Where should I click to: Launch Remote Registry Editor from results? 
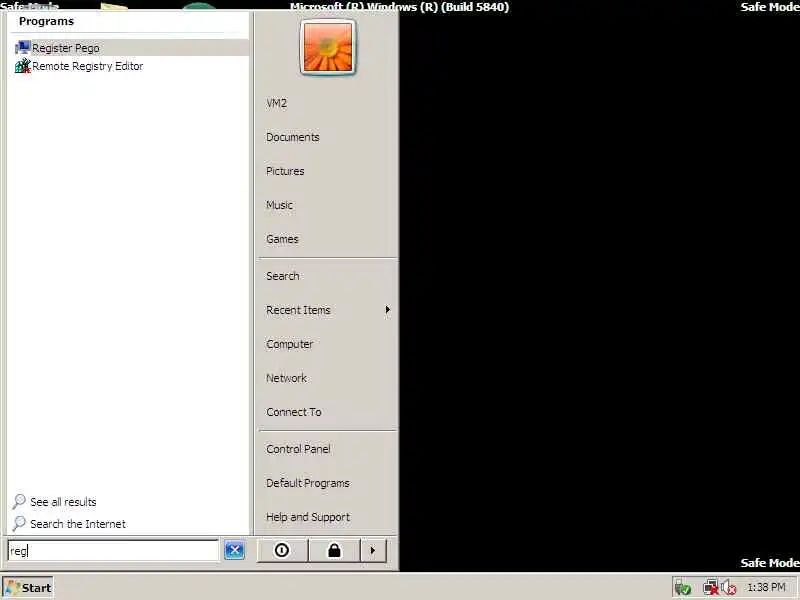coord(87,66)
